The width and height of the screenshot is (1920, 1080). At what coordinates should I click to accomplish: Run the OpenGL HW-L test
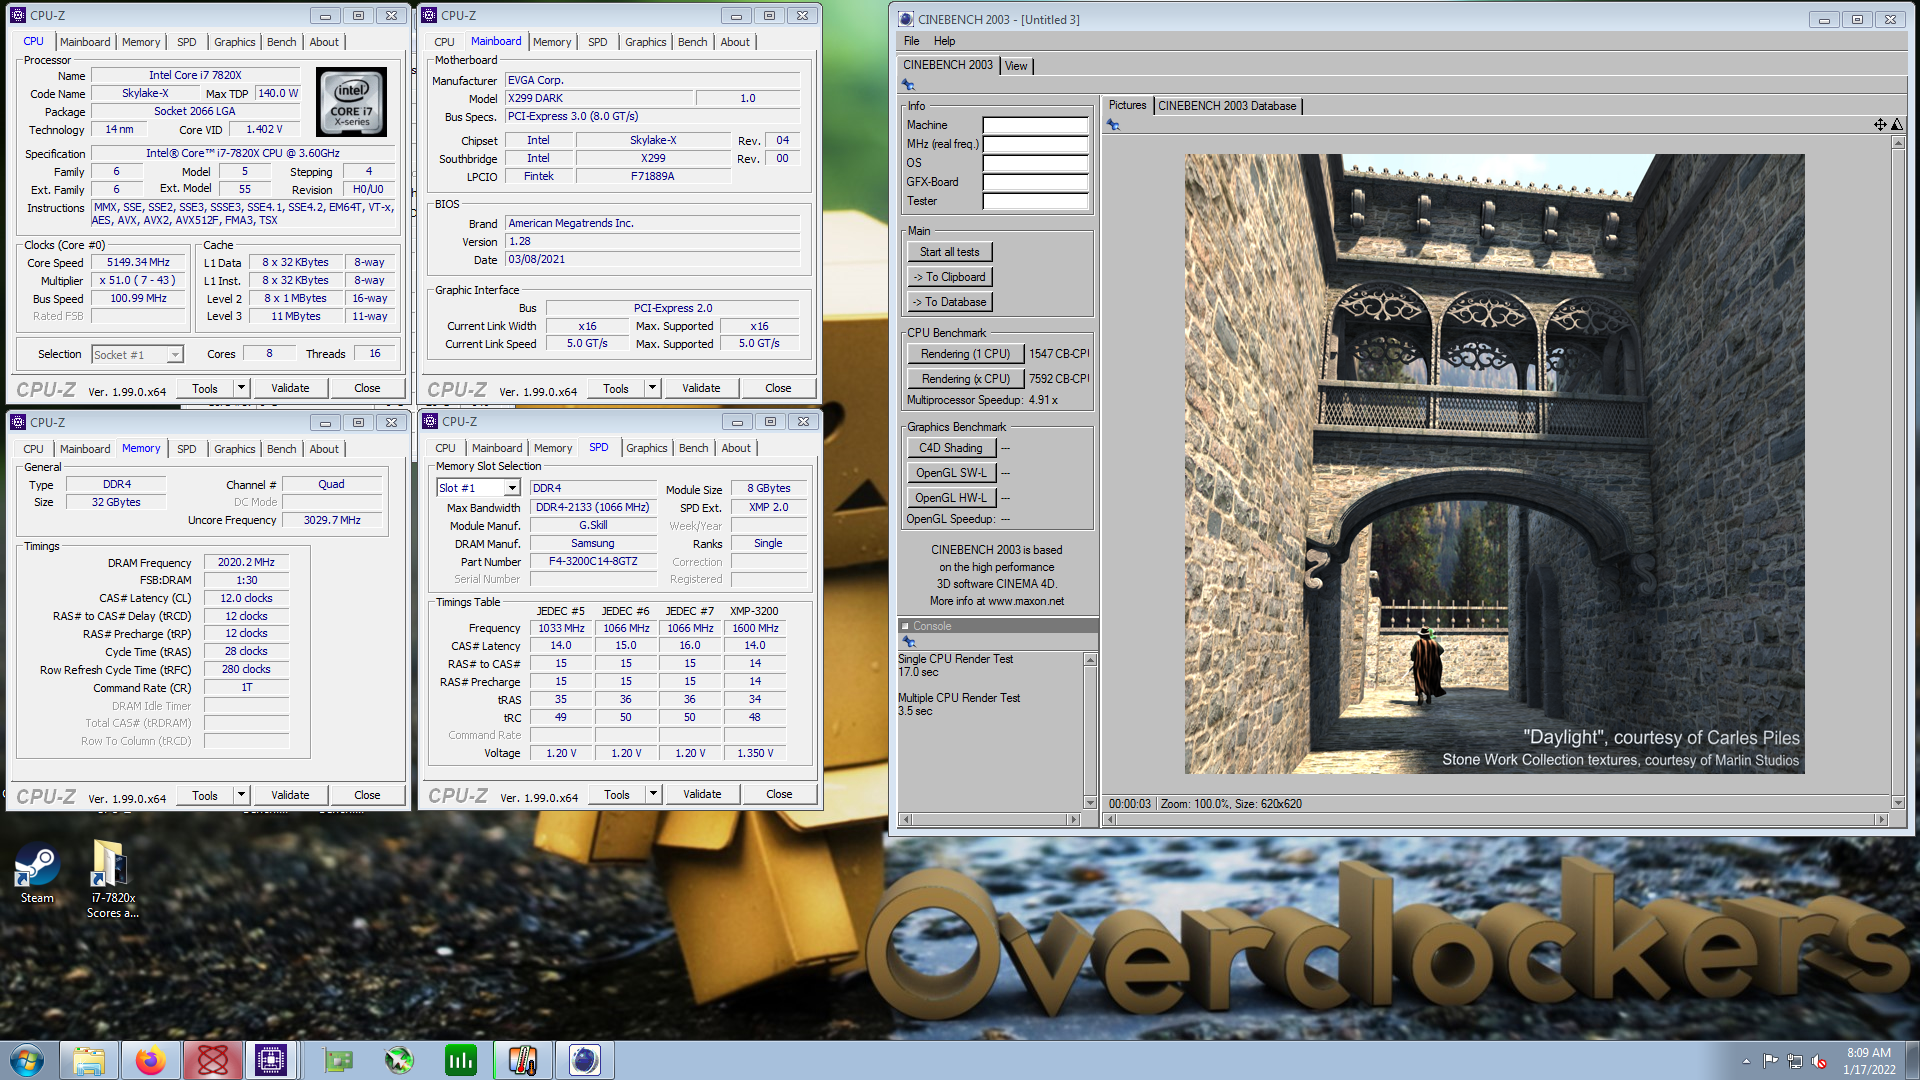click(x=951, y=498)
